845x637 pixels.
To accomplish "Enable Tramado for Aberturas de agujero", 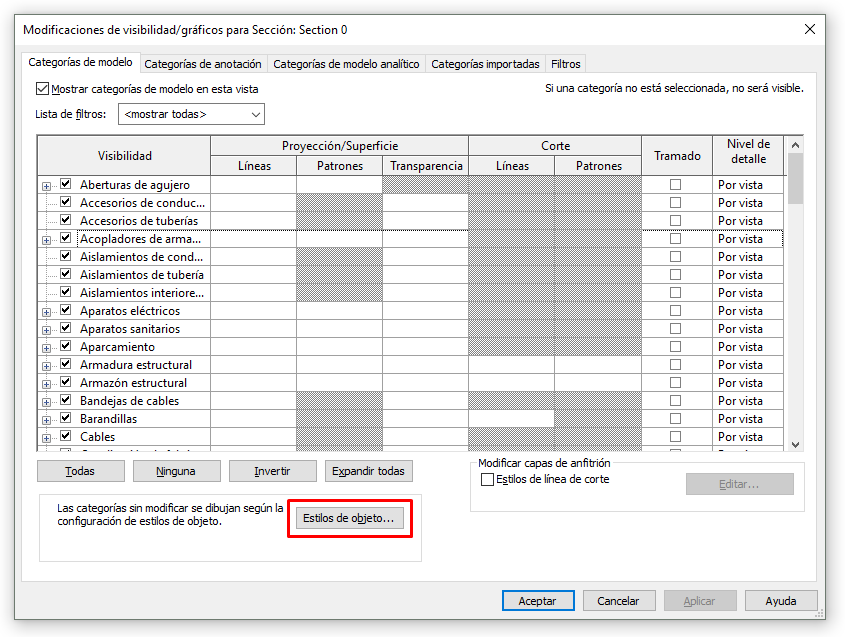I will coord(675,184).
